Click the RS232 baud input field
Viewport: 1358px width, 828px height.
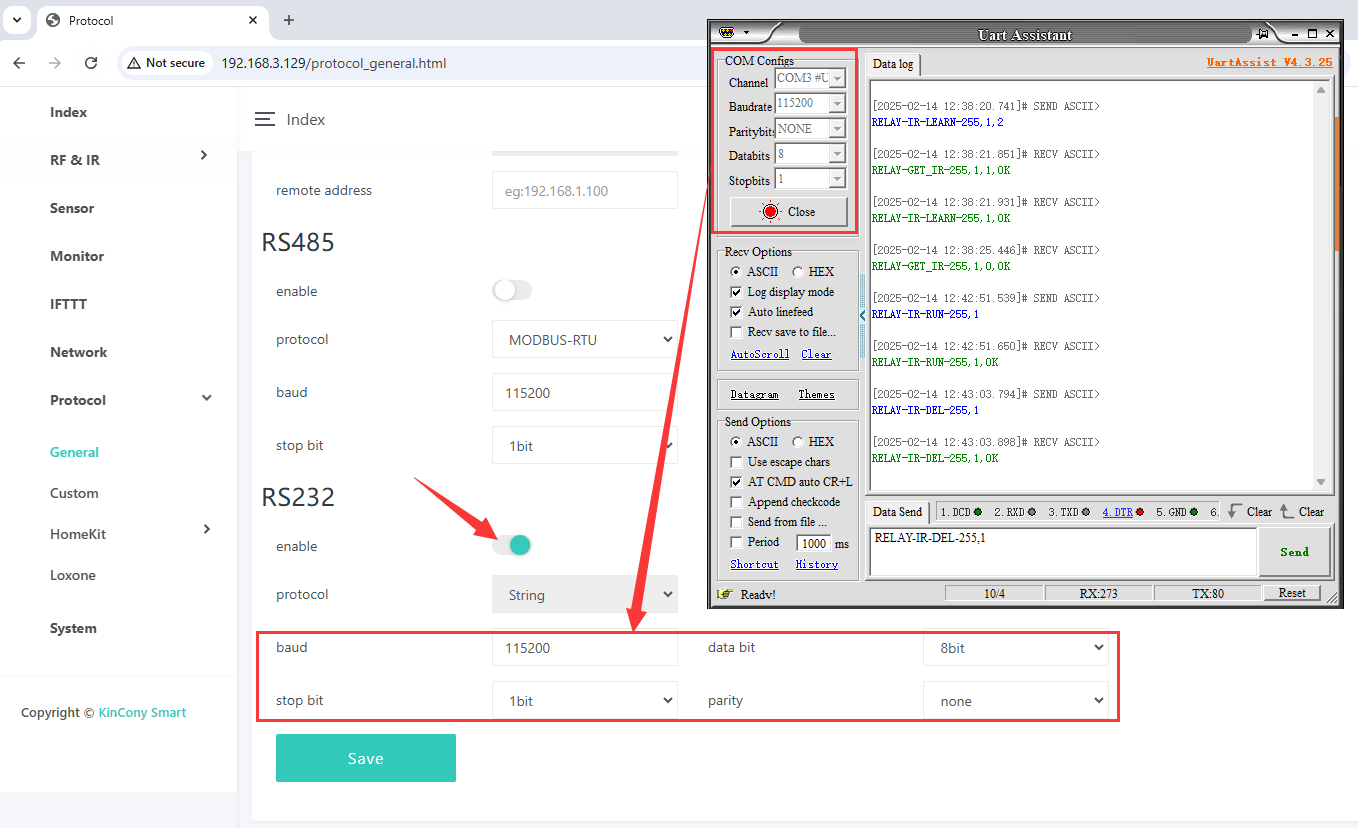(x=584, y=648)
